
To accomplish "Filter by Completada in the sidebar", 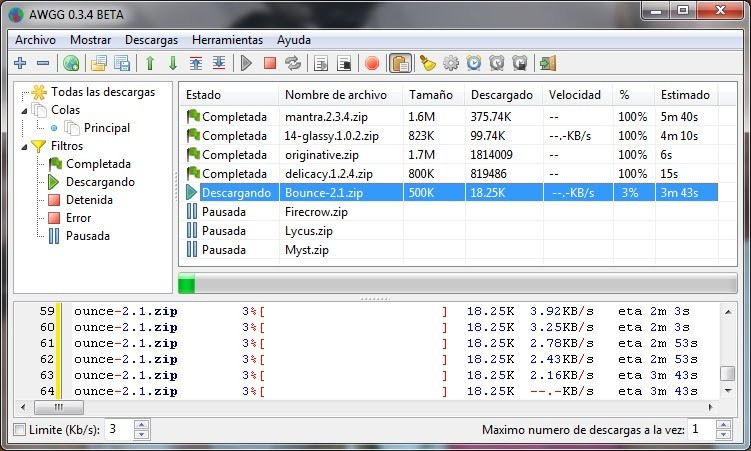I will click(x=98, y=164).
